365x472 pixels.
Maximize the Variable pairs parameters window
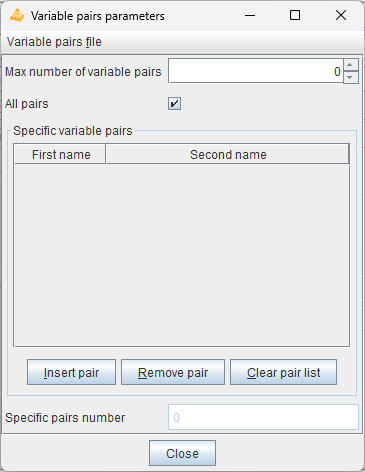pyautogui.click(x=295, y=15)
